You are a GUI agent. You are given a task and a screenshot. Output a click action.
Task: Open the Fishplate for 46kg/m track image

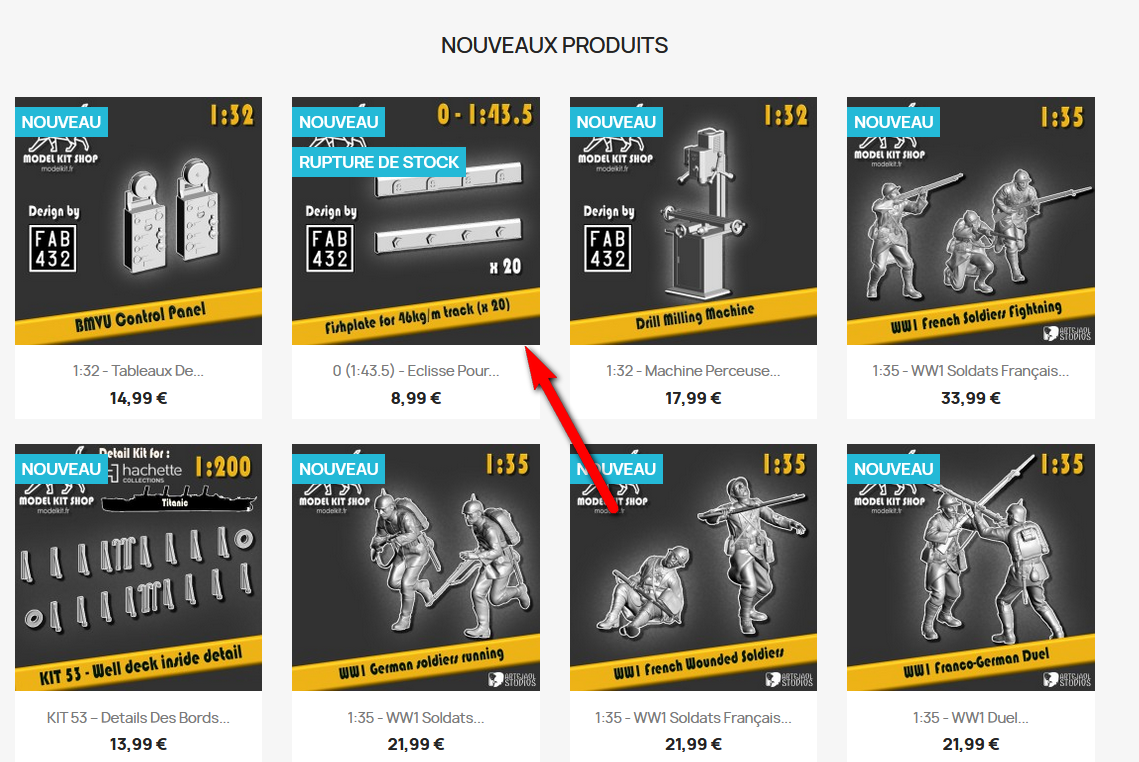click(416, 221)
